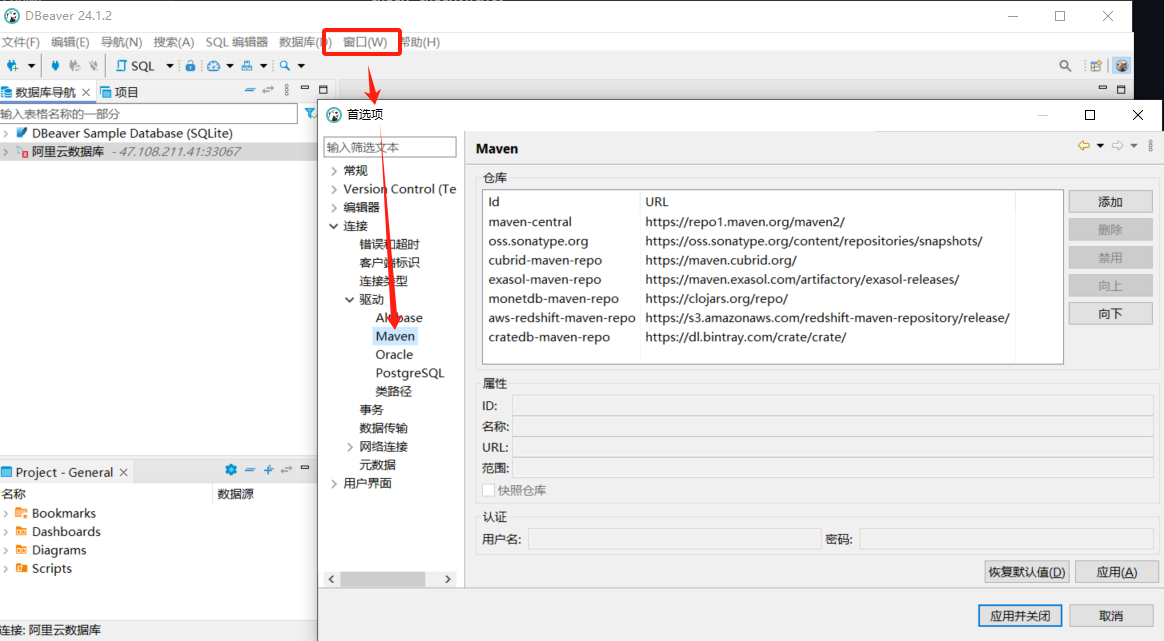Open dropdown beside new connection icon

tap(31, 66)
